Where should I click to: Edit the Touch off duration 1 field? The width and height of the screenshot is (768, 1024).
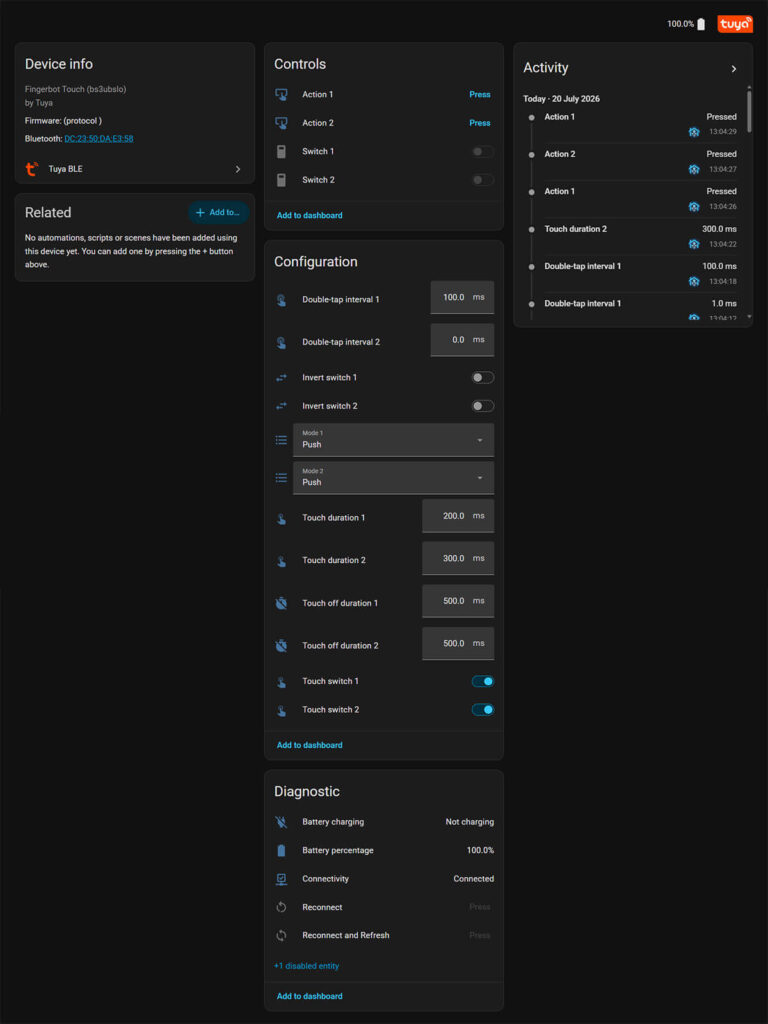(458, 601)
